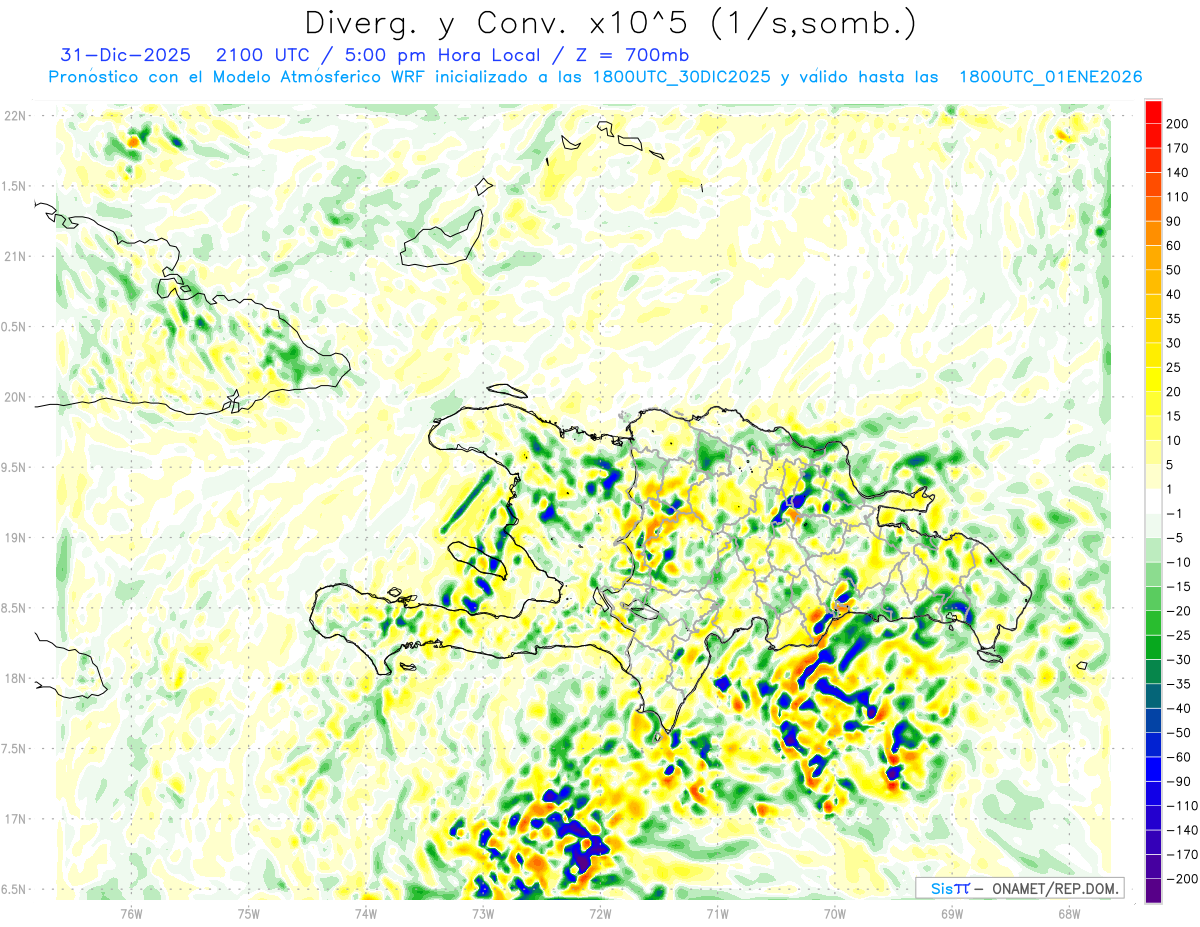Click the "-60" value on the color scale
This screenshot has width=1200, height=927.
(1177, 757)
